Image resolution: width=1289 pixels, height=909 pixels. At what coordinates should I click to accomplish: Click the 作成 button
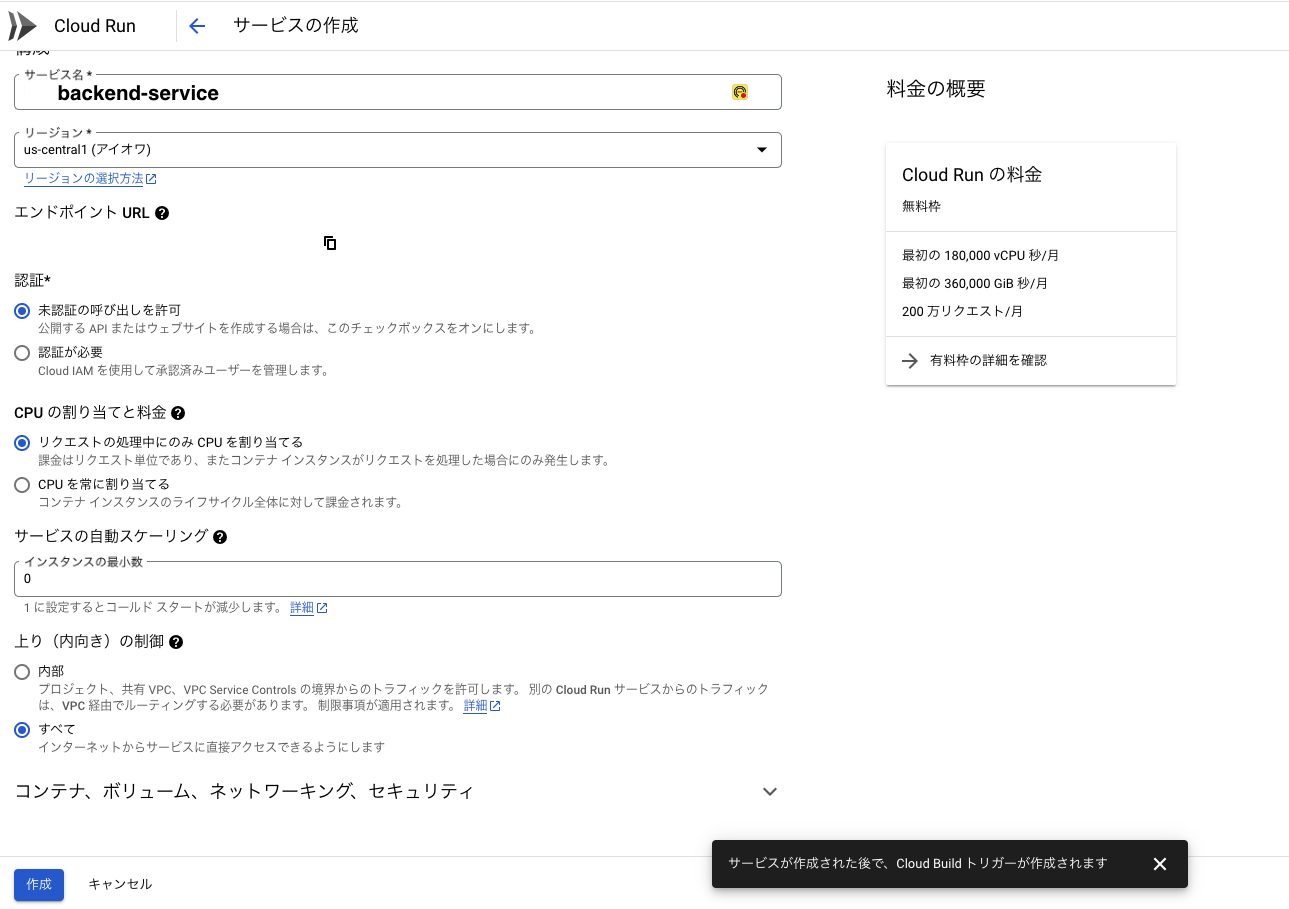pos(38,884)
